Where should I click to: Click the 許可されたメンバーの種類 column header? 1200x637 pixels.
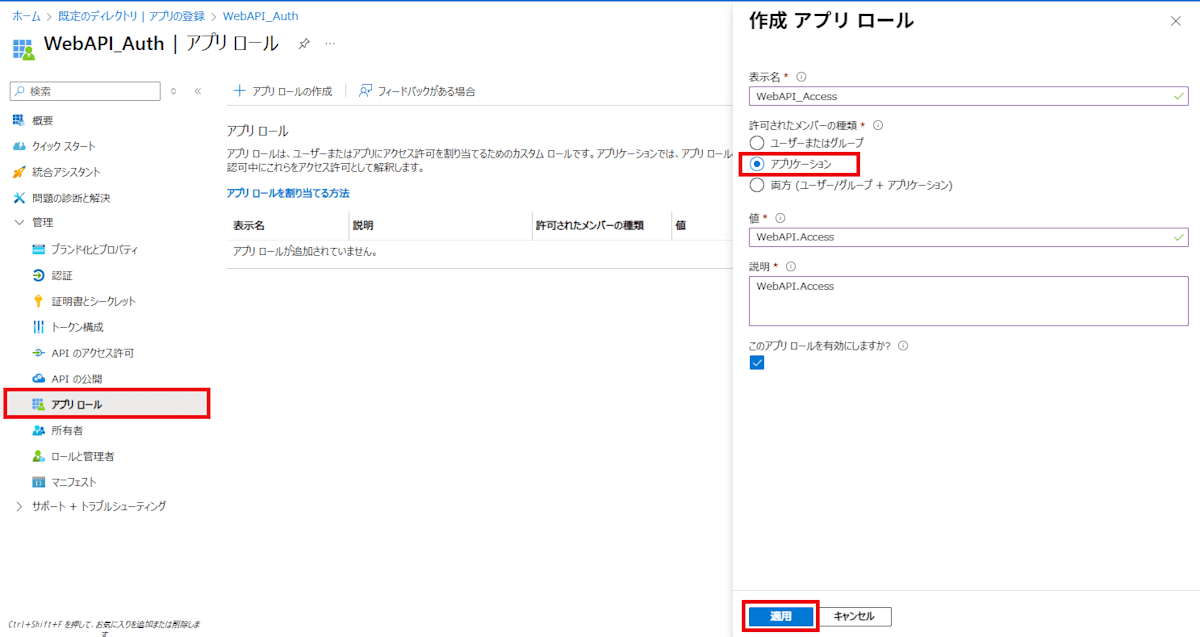(x=590, y=226)
